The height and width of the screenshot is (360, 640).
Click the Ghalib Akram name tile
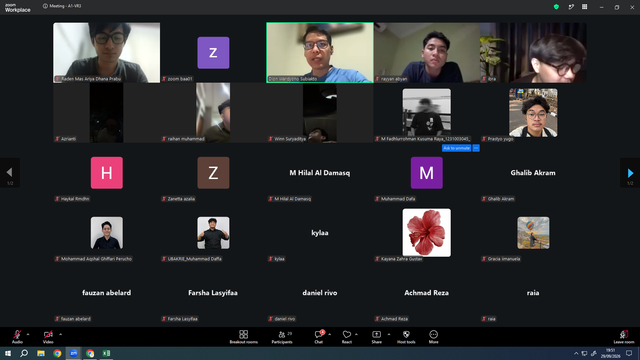click(533, 173)
